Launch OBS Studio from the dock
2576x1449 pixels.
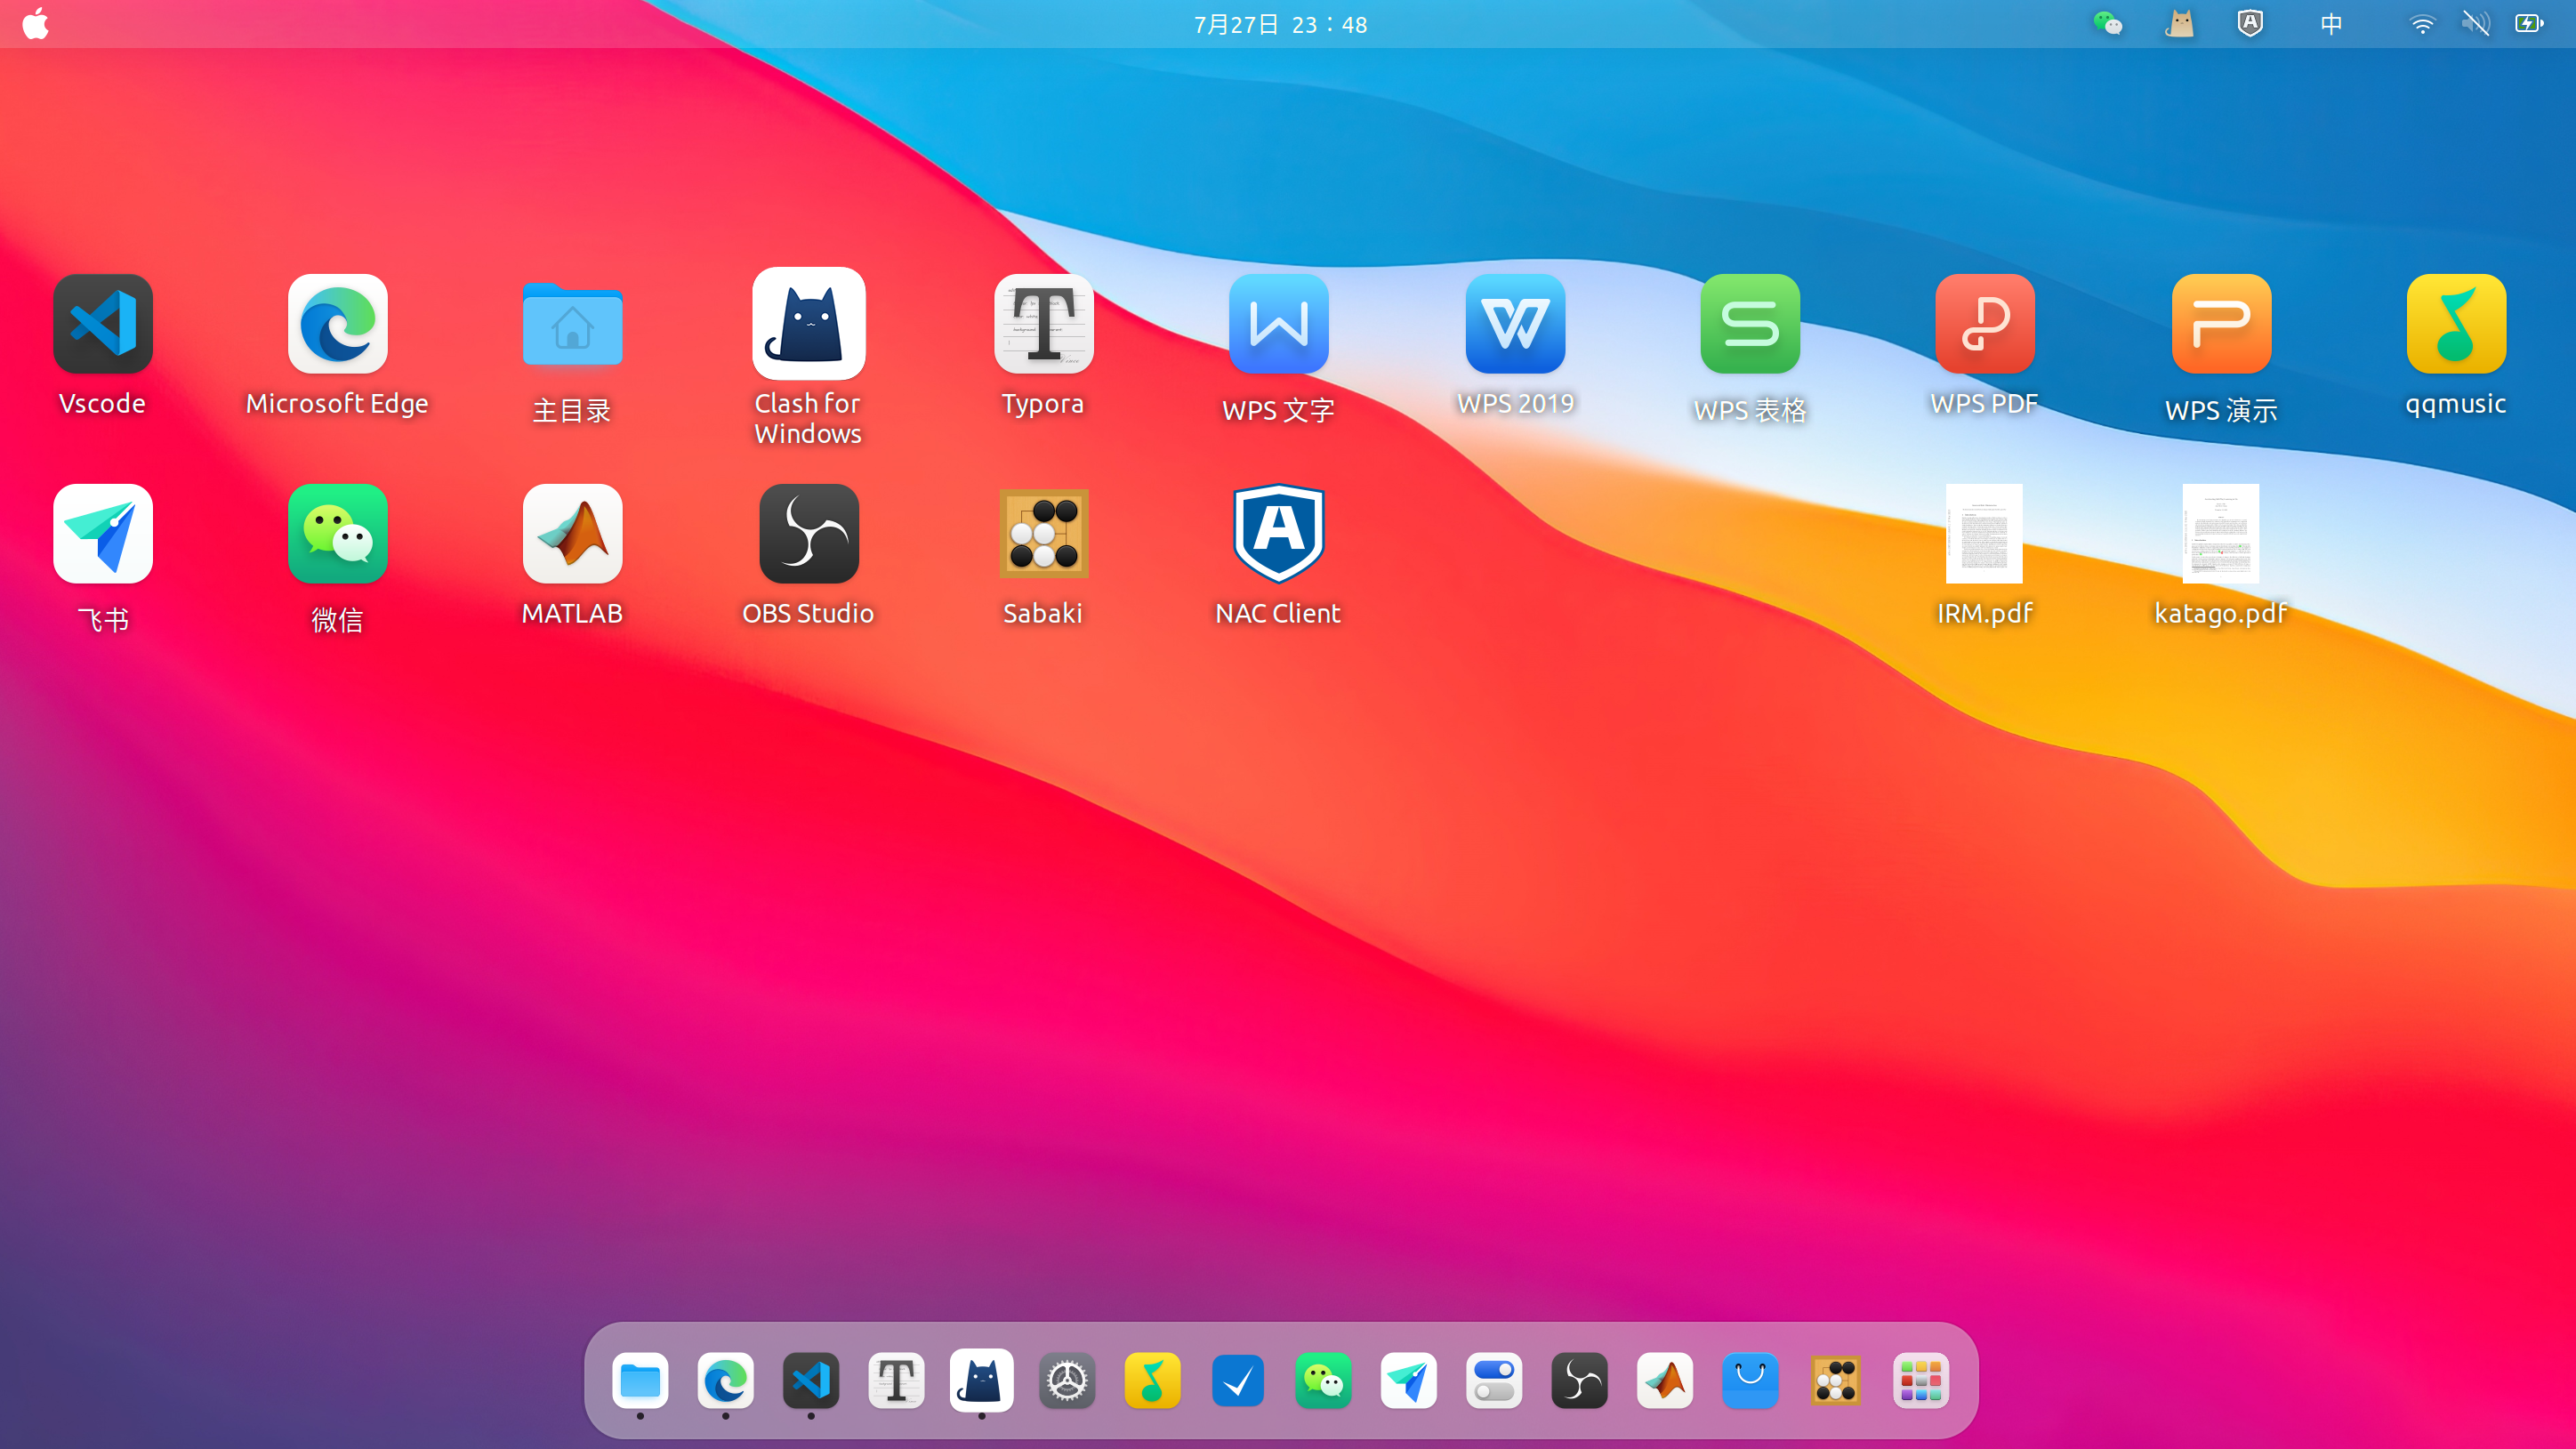1580,1381
